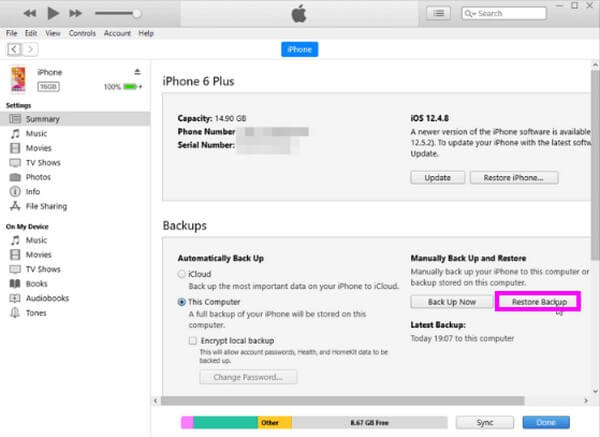This screenshot has width=600, height=437.
Task: Click the Capacity 14.90 GB text
Action: pyautogui.click(x=212, y=118)
